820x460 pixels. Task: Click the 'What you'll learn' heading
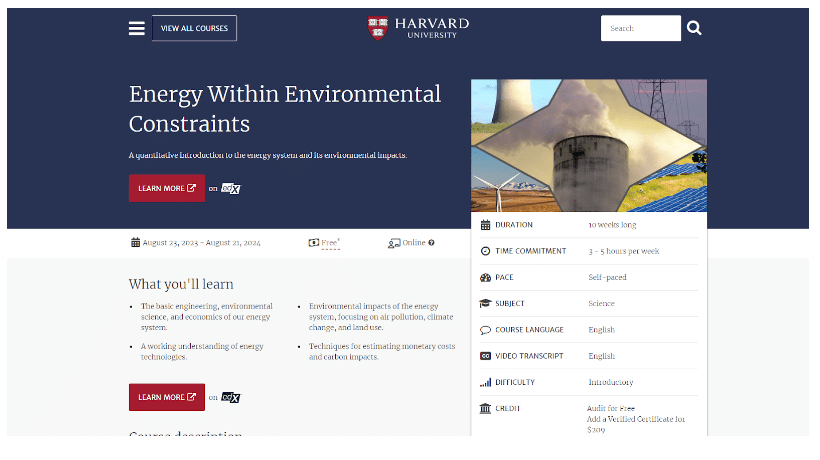coord(181,284)
